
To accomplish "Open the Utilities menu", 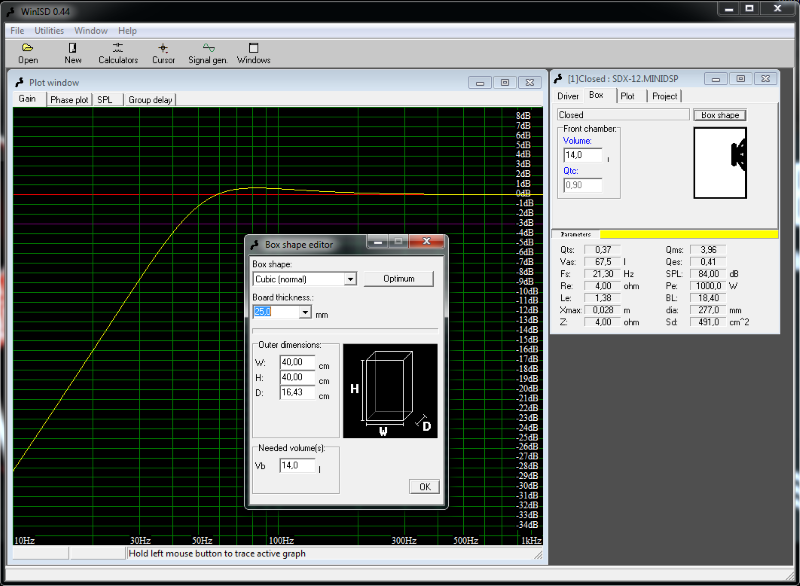I will (x=49, y=31).
